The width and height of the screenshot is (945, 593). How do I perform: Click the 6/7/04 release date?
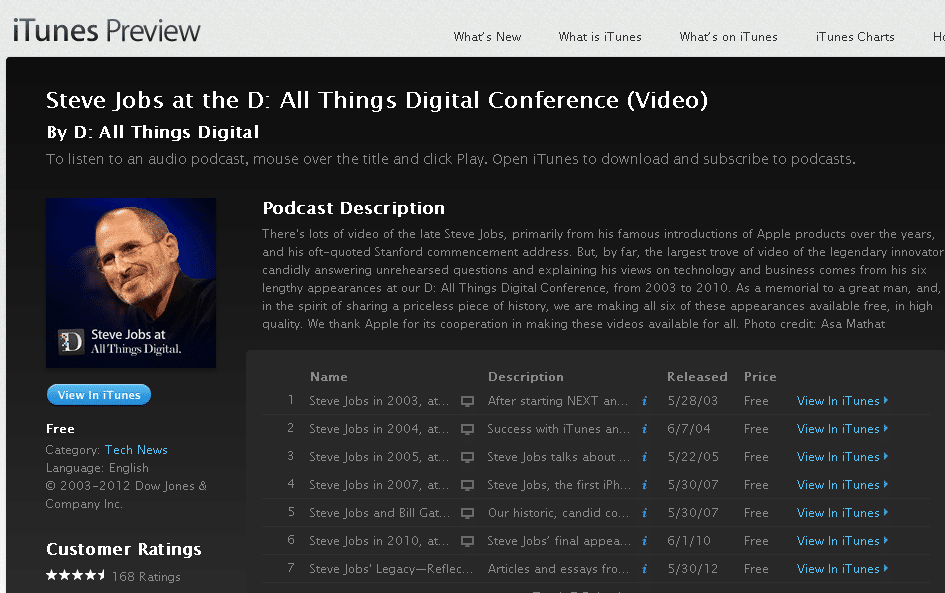pyautogui.click(x=689, y=429)
